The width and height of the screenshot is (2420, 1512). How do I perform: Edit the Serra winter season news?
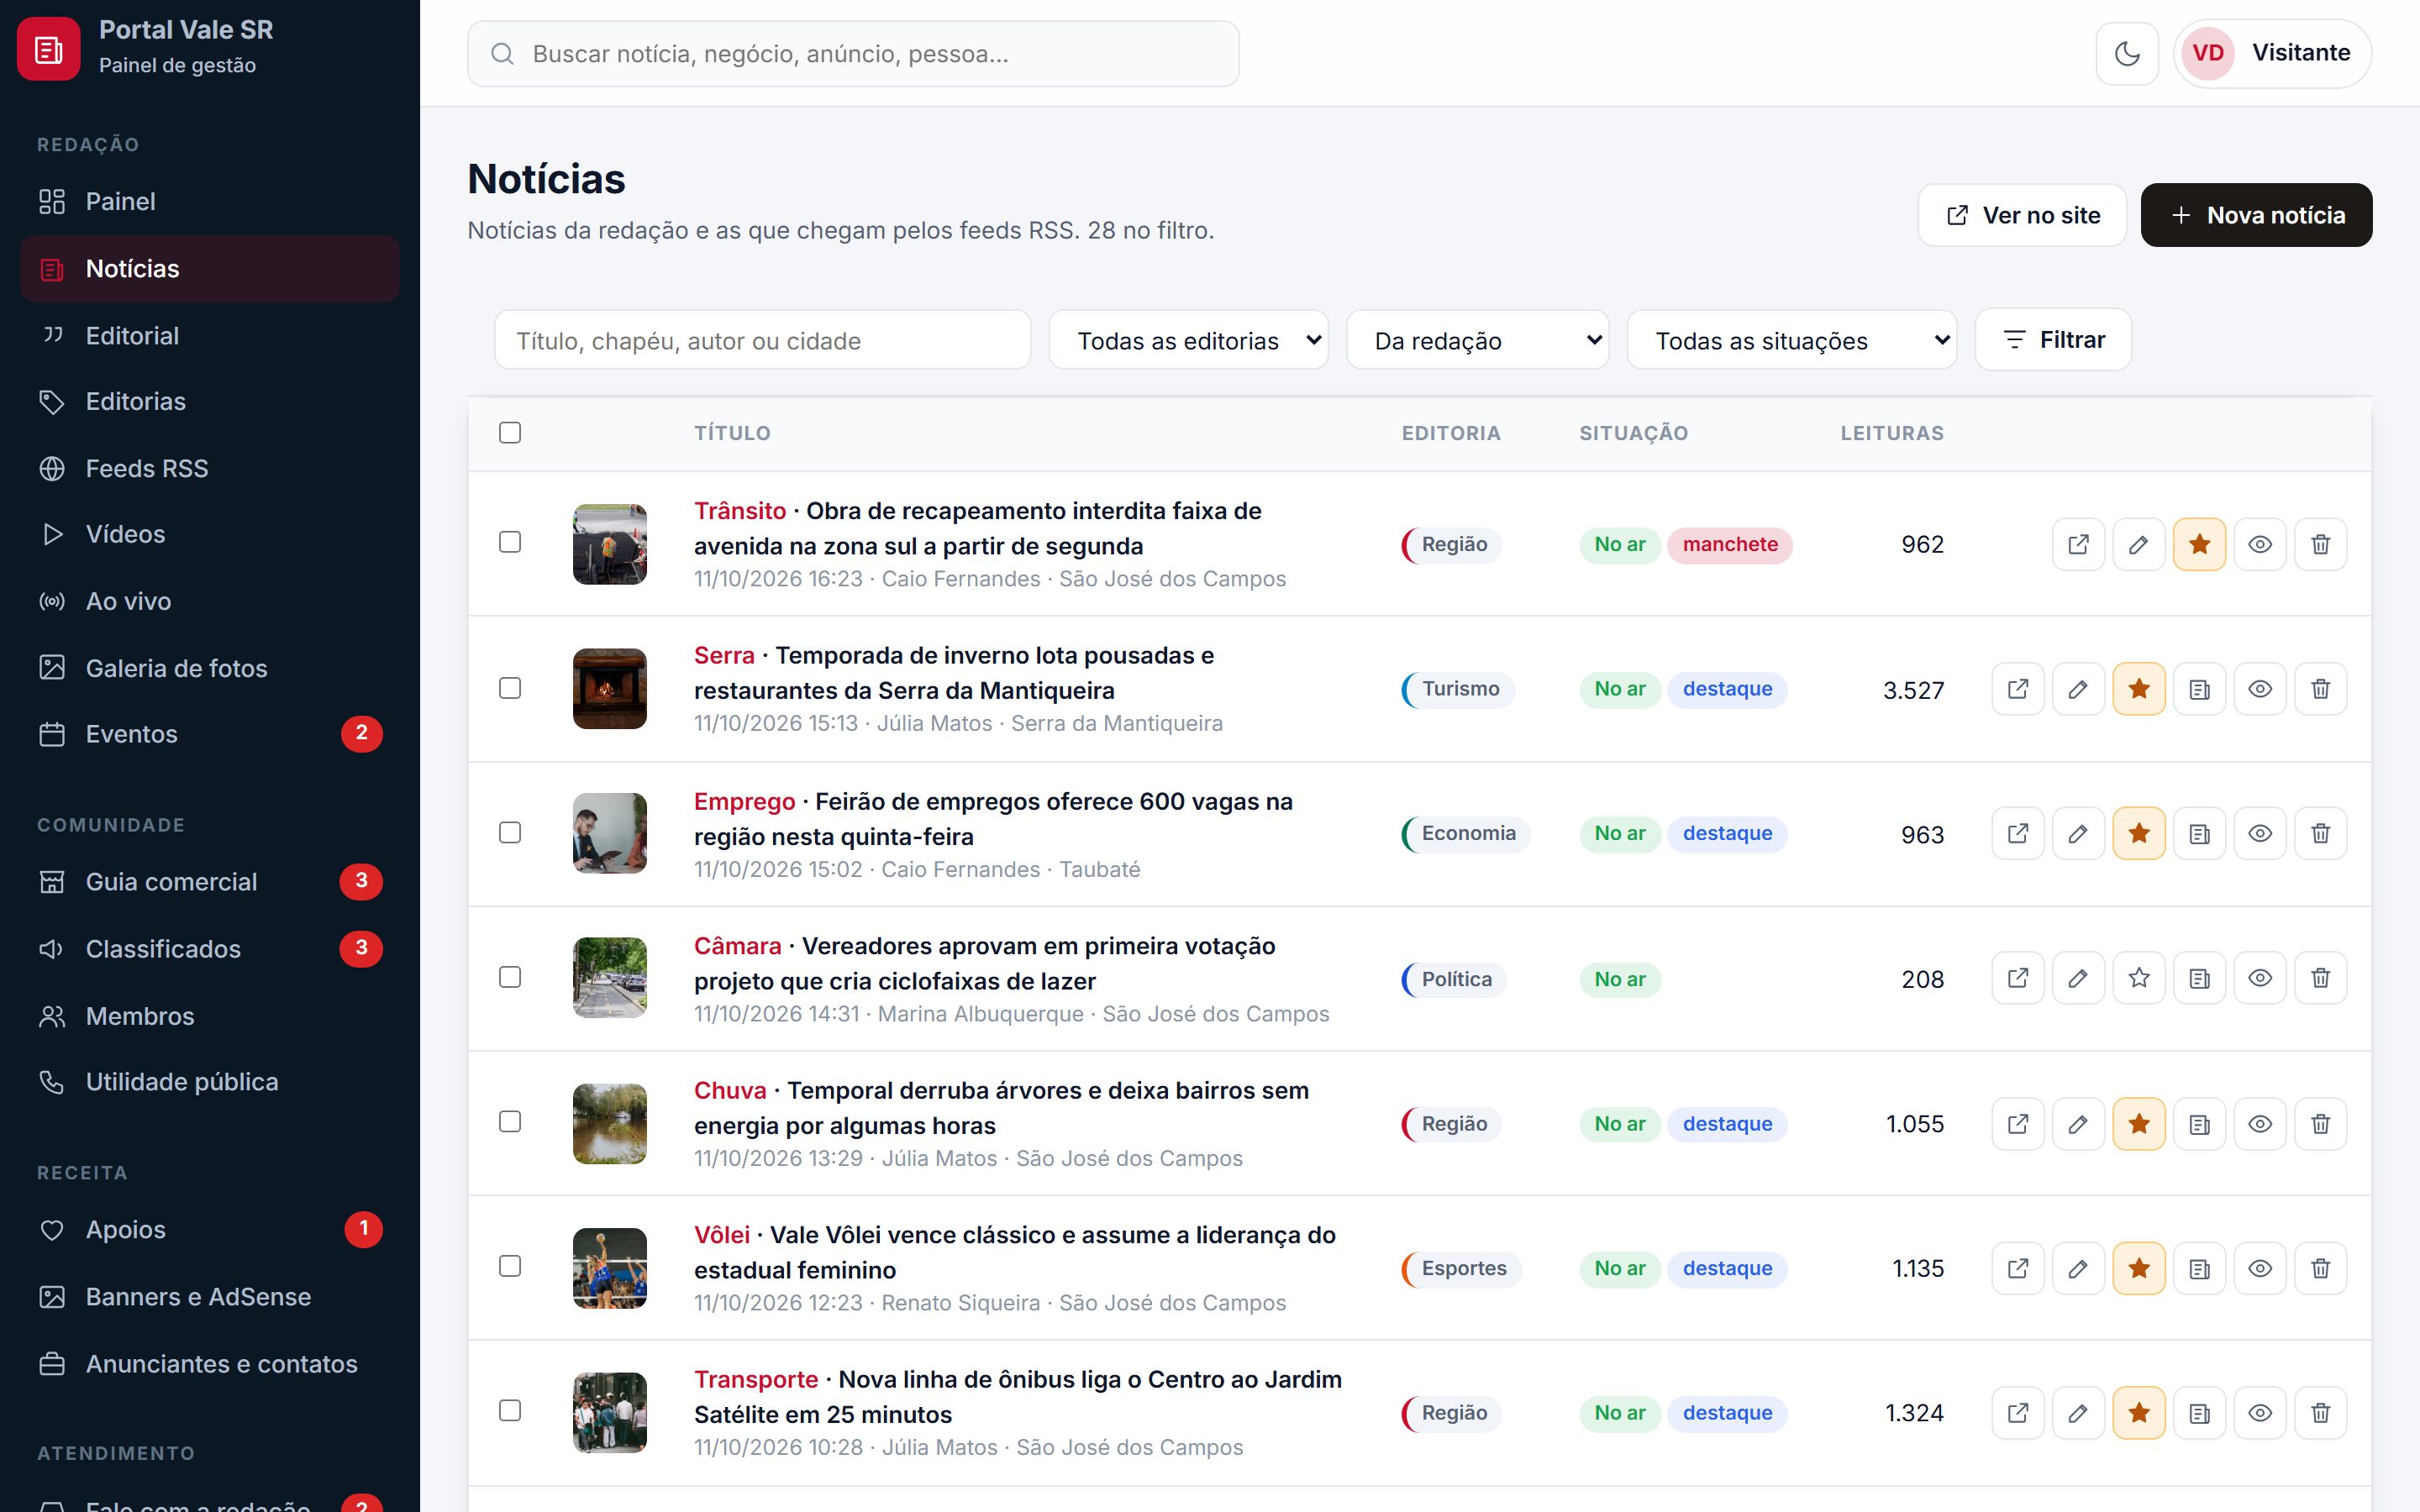click(2078, 689)
